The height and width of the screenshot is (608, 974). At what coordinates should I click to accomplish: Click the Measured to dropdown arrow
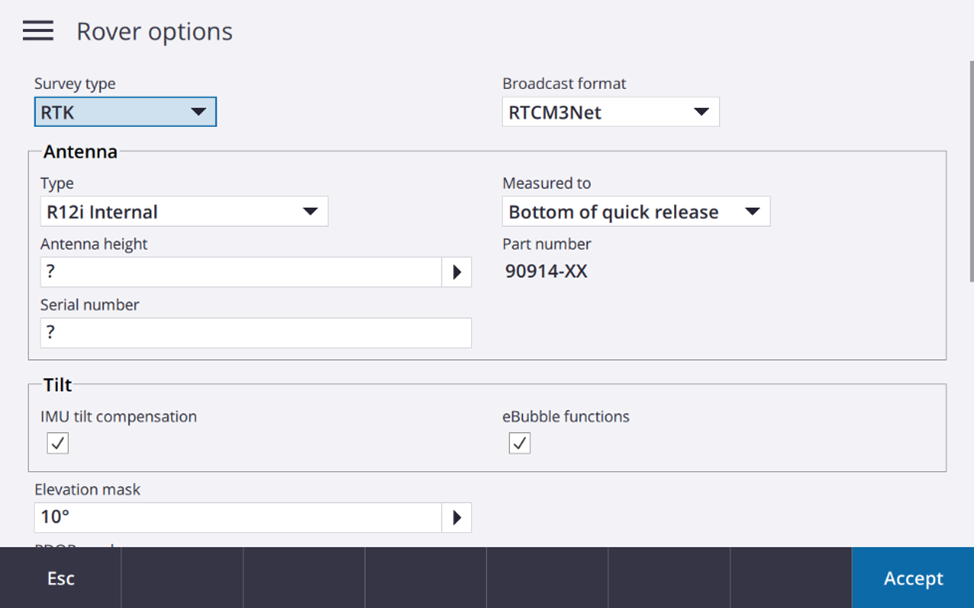click(752, 212)
